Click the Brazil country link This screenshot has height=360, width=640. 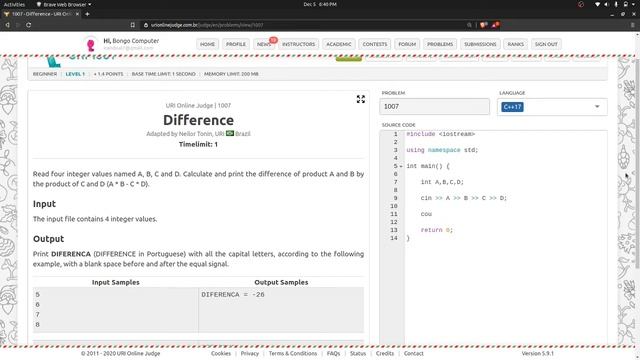243,134
